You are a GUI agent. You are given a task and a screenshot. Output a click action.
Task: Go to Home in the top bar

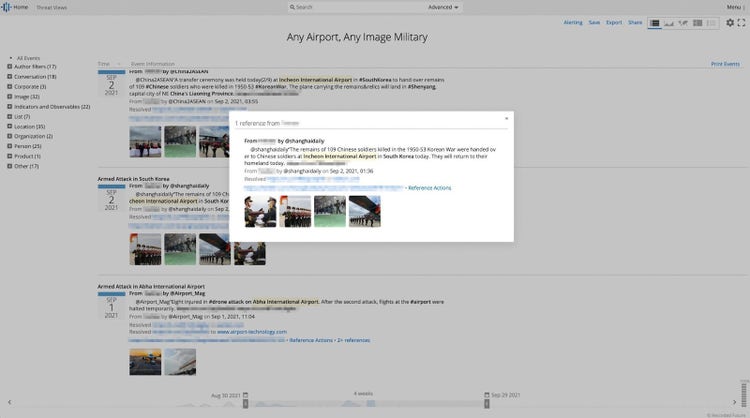click(21, 7)
